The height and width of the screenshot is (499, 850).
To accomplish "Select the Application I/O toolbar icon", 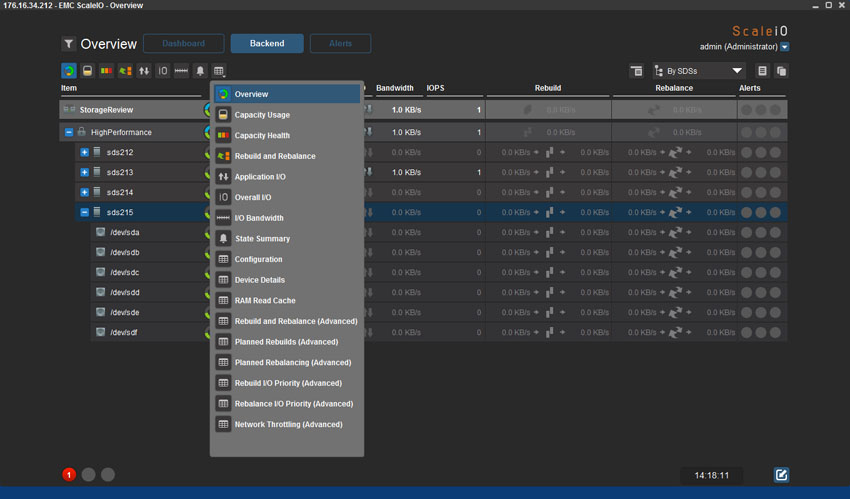I will (x=144, y=71).
